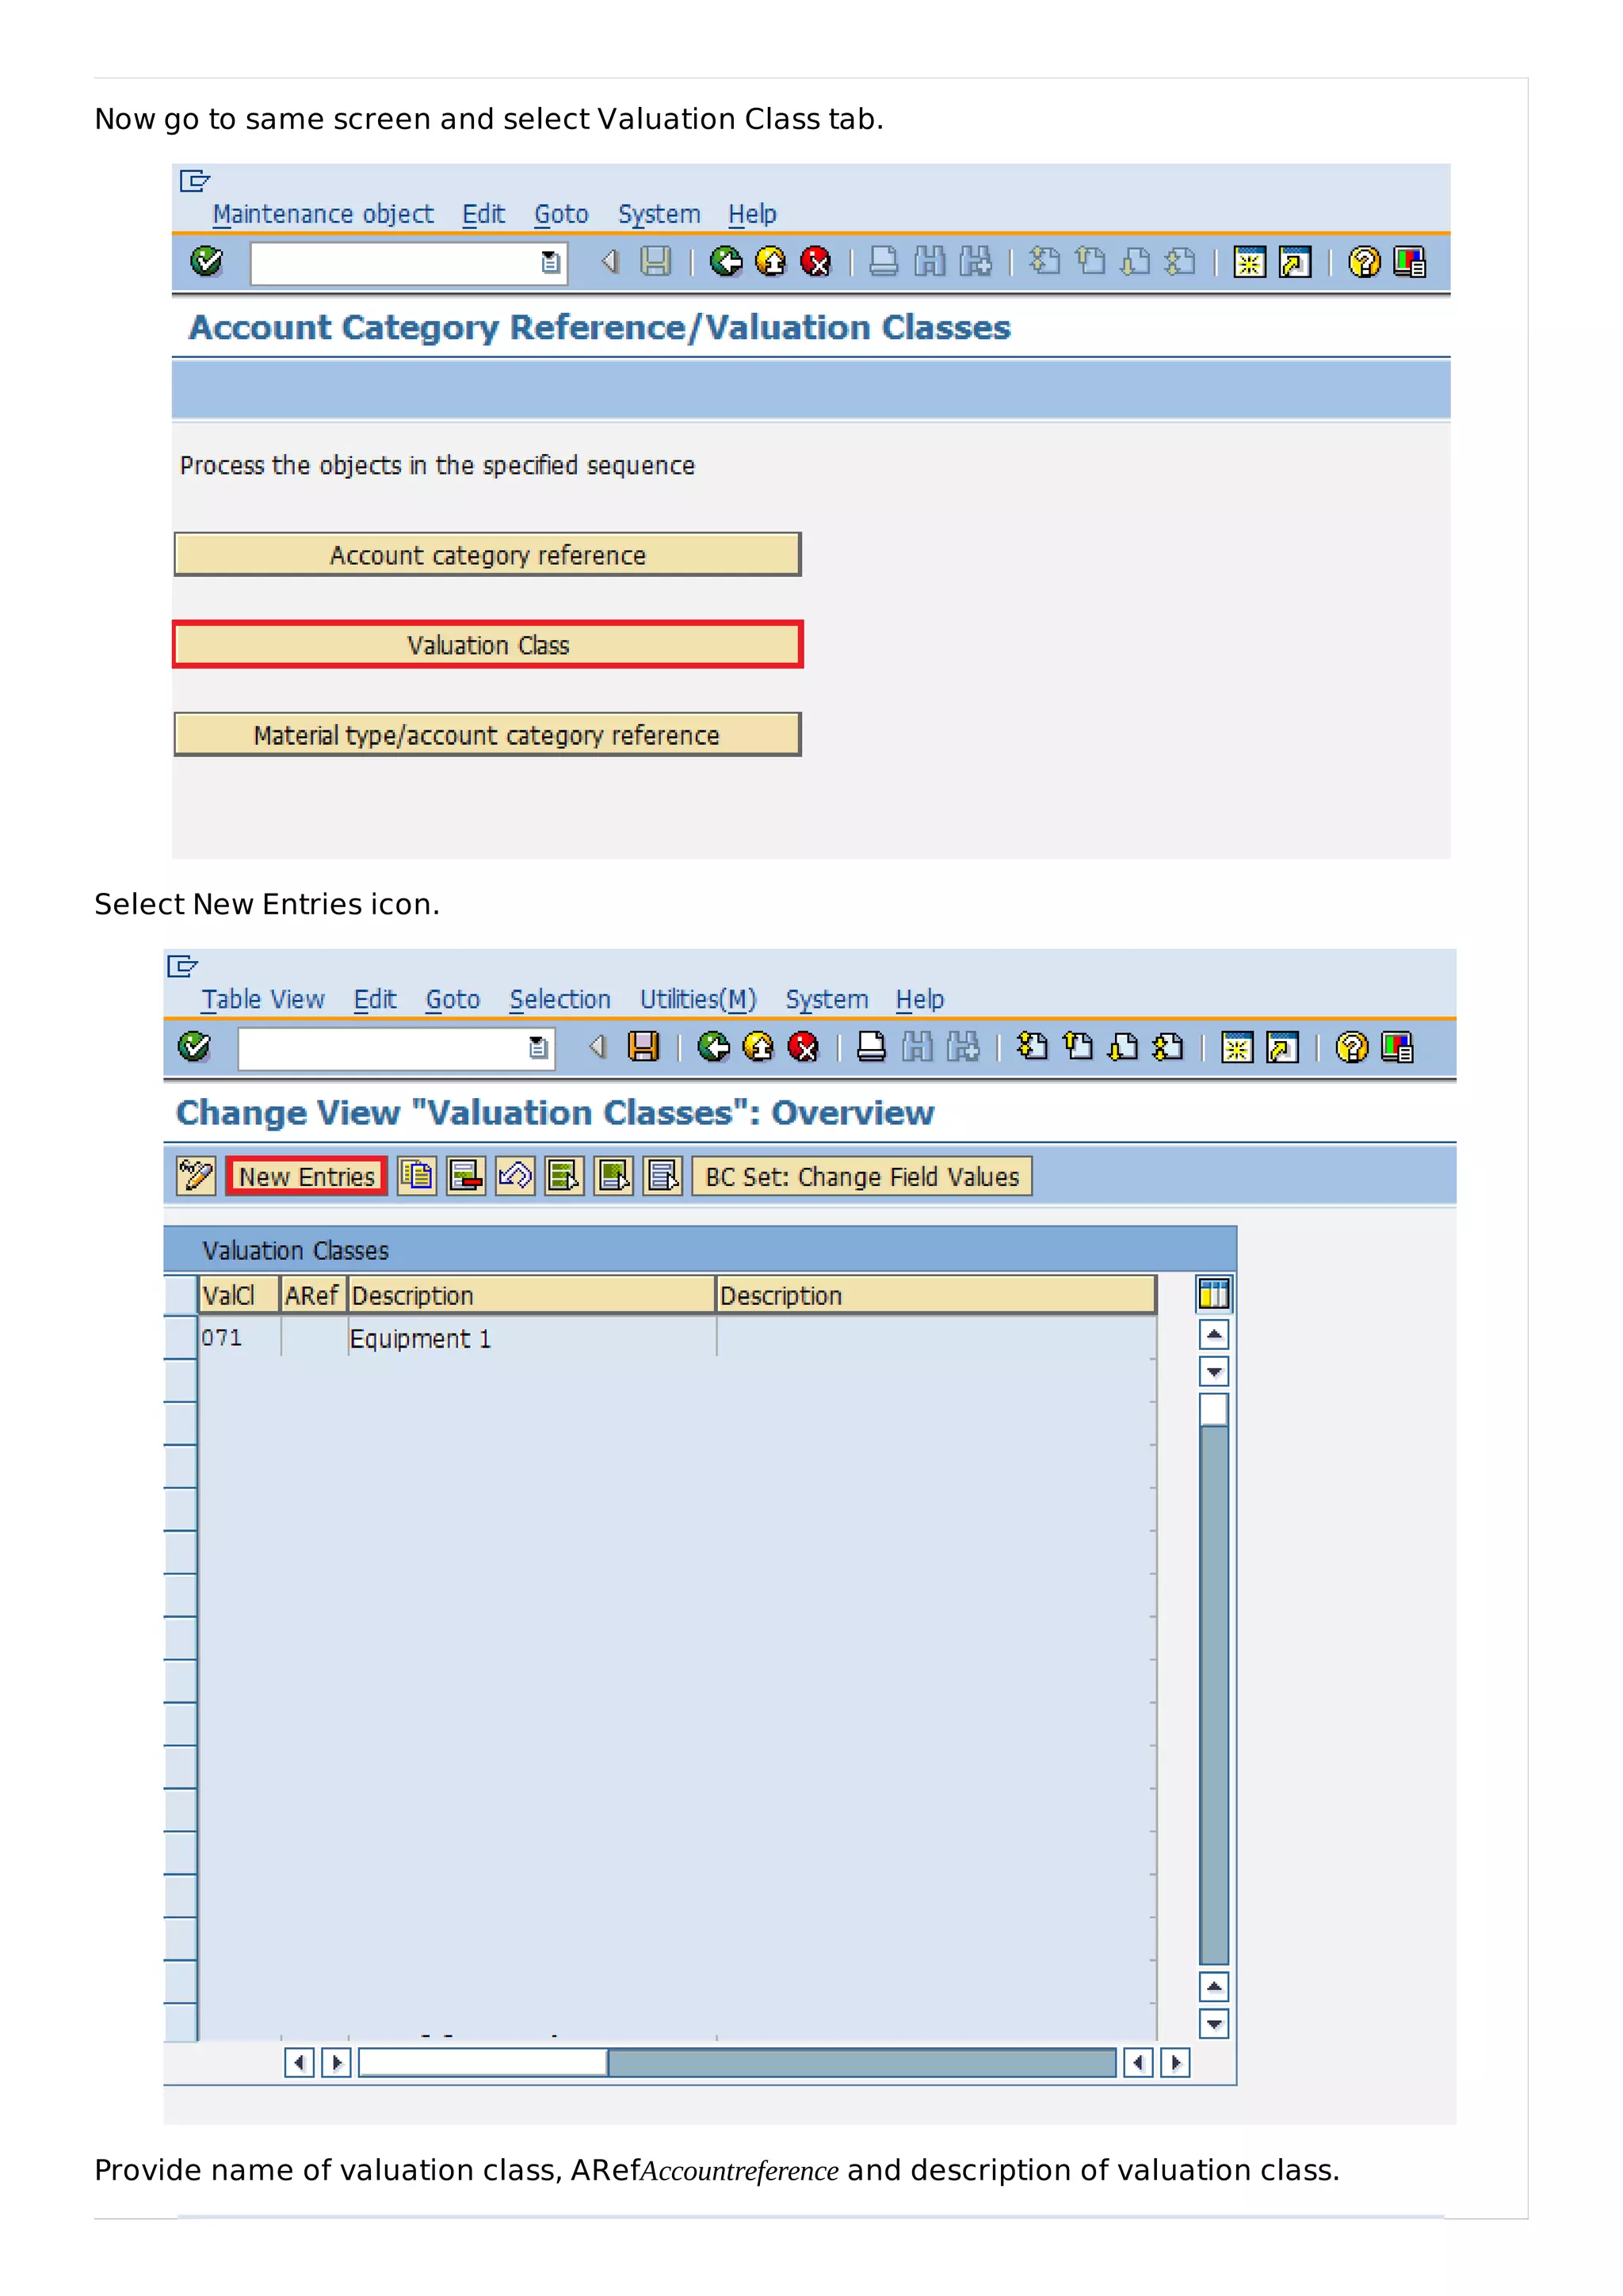Click the First page icon in the Valuation Classes toolbar
The height and width of the screenshot is (2296, 1623).
click(x=1032, y=1047)
